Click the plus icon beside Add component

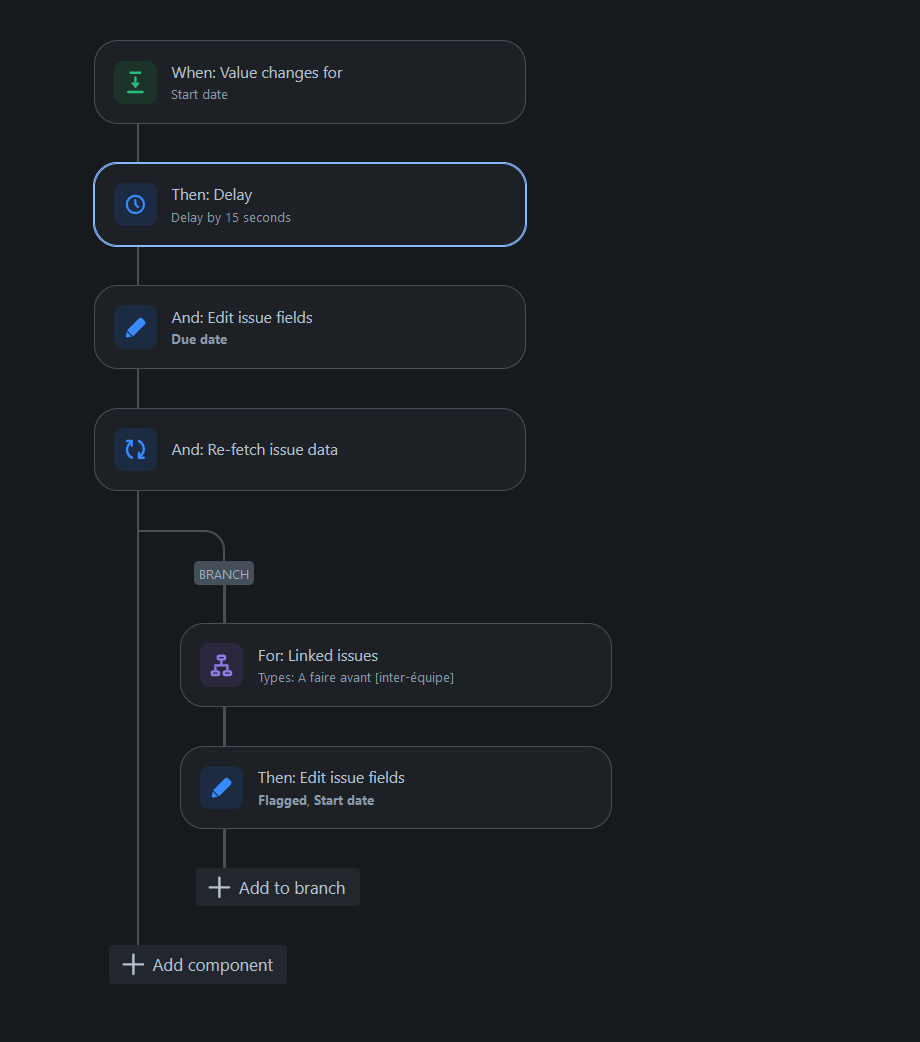pyautogui.click(x=133, y=965)
